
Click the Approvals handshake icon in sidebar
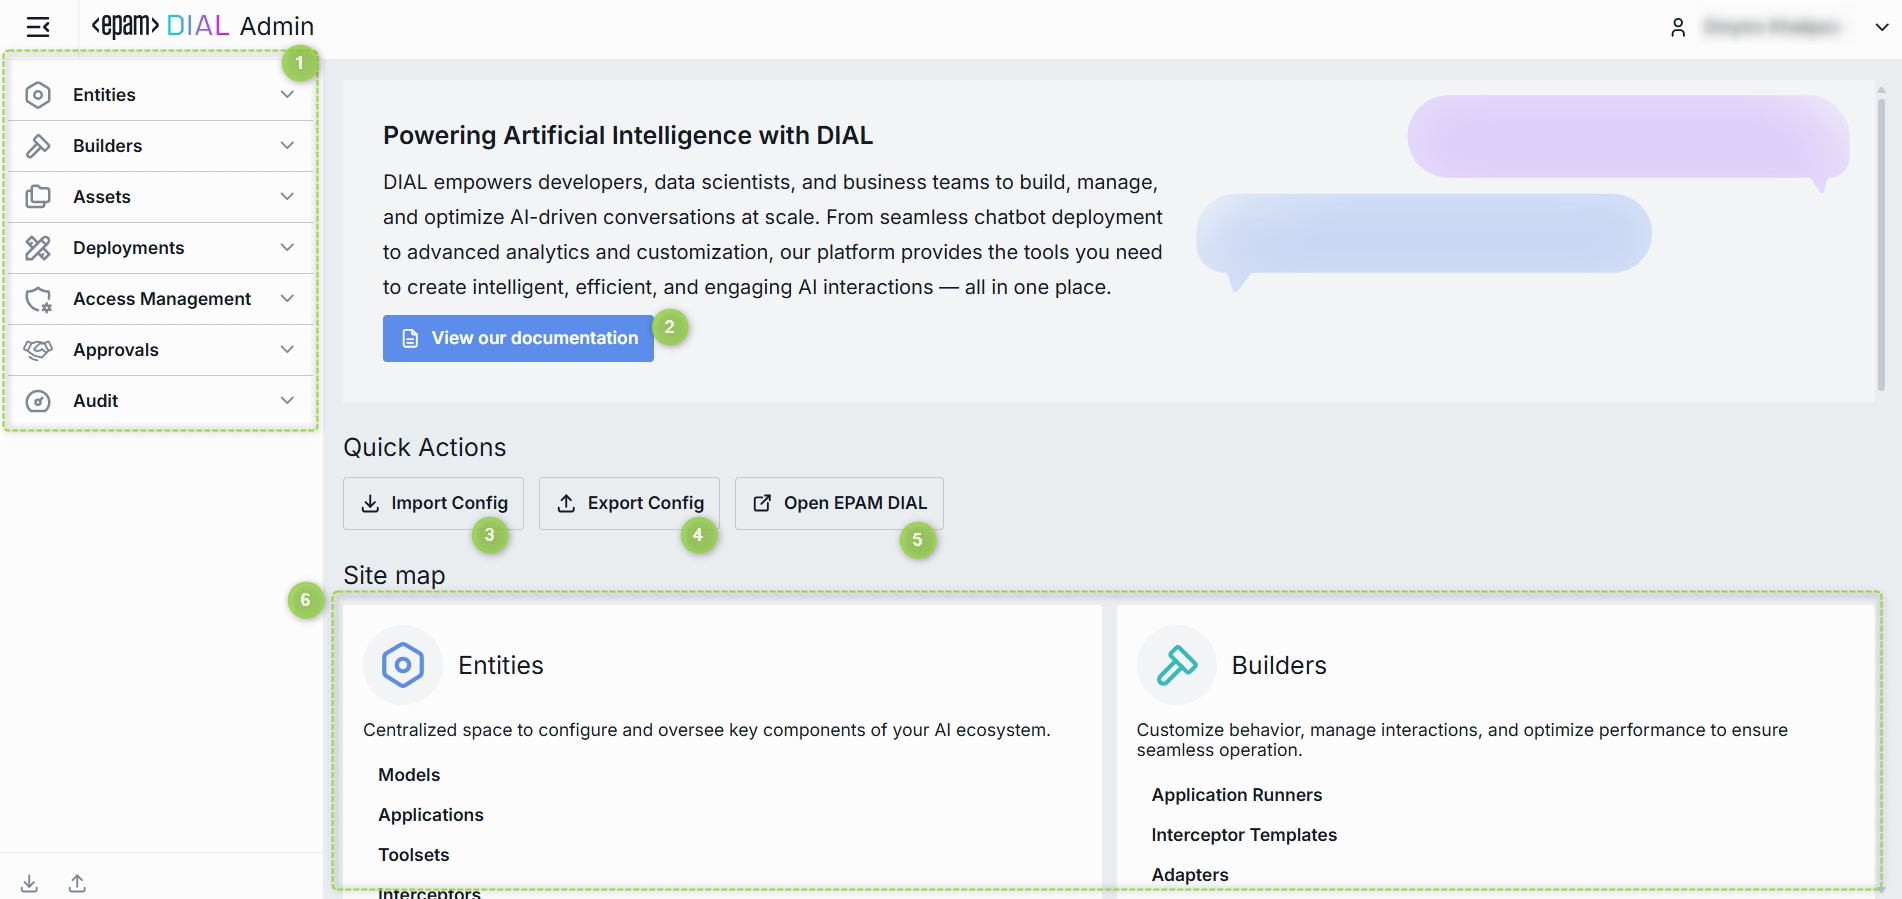38,350
